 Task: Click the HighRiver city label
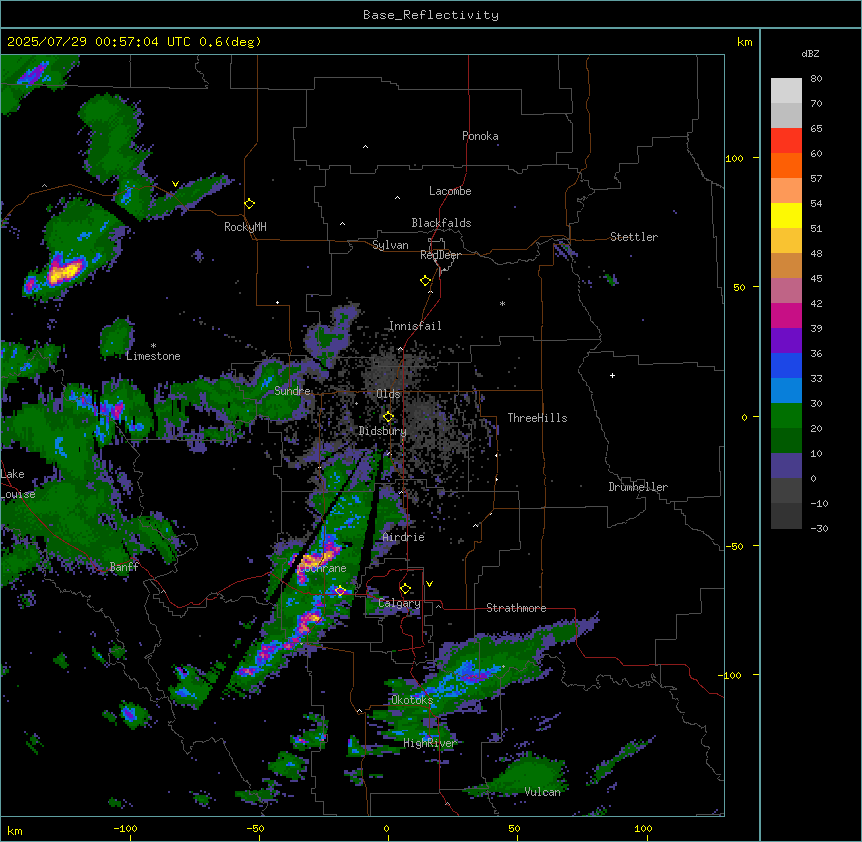430,743
